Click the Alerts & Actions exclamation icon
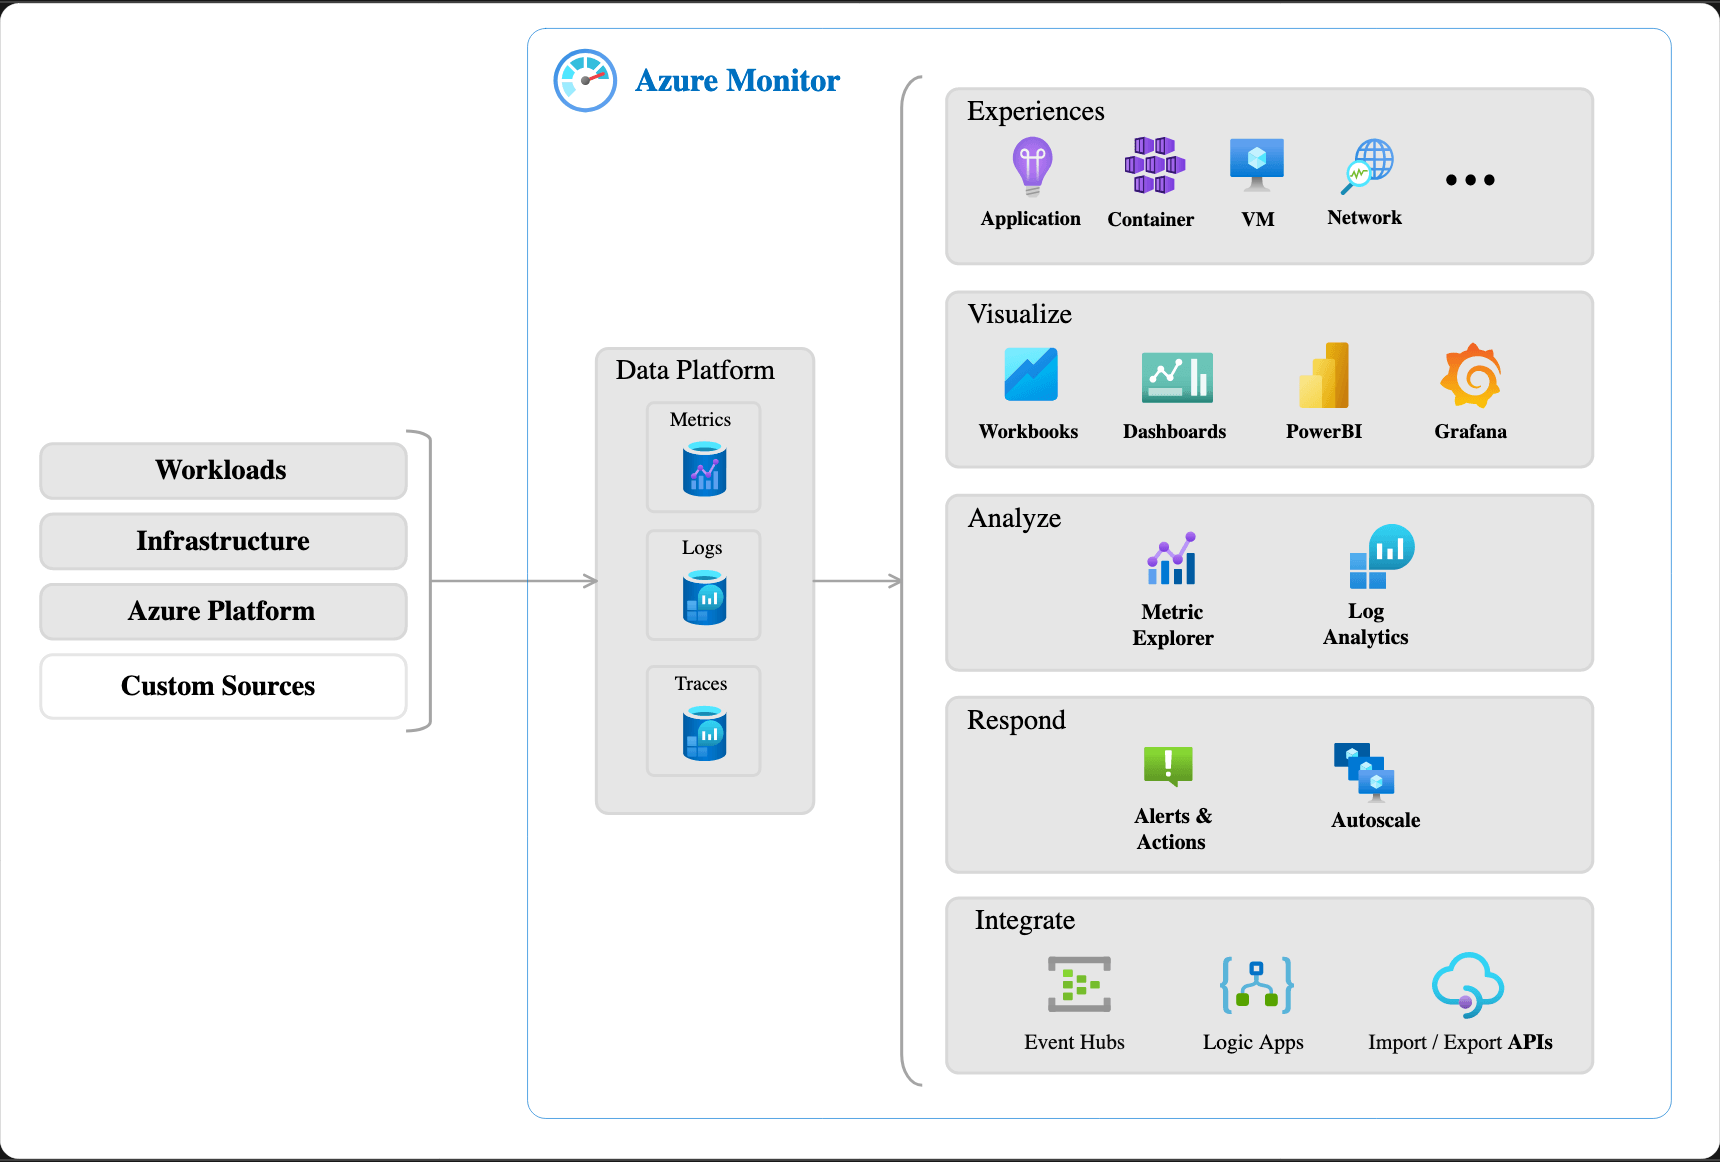This screenshot has height=1162, width=1720. click(1168, 766)
